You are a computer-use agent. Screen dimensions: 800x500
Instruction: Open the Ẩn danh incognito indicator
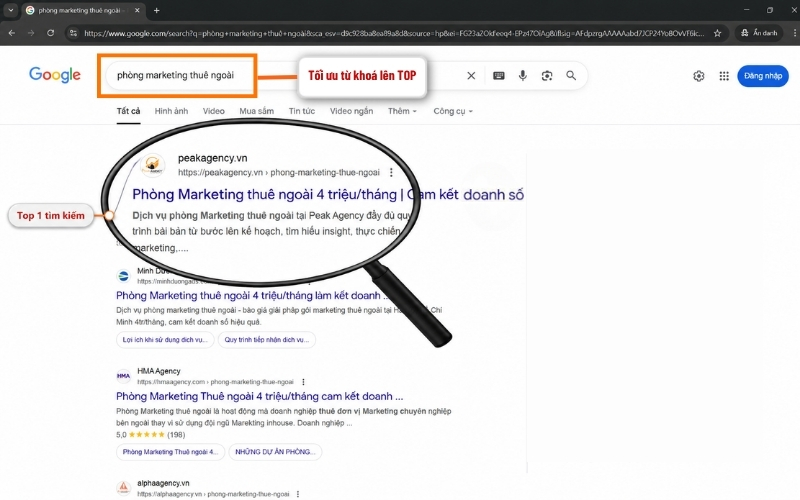tap(759, 33)
